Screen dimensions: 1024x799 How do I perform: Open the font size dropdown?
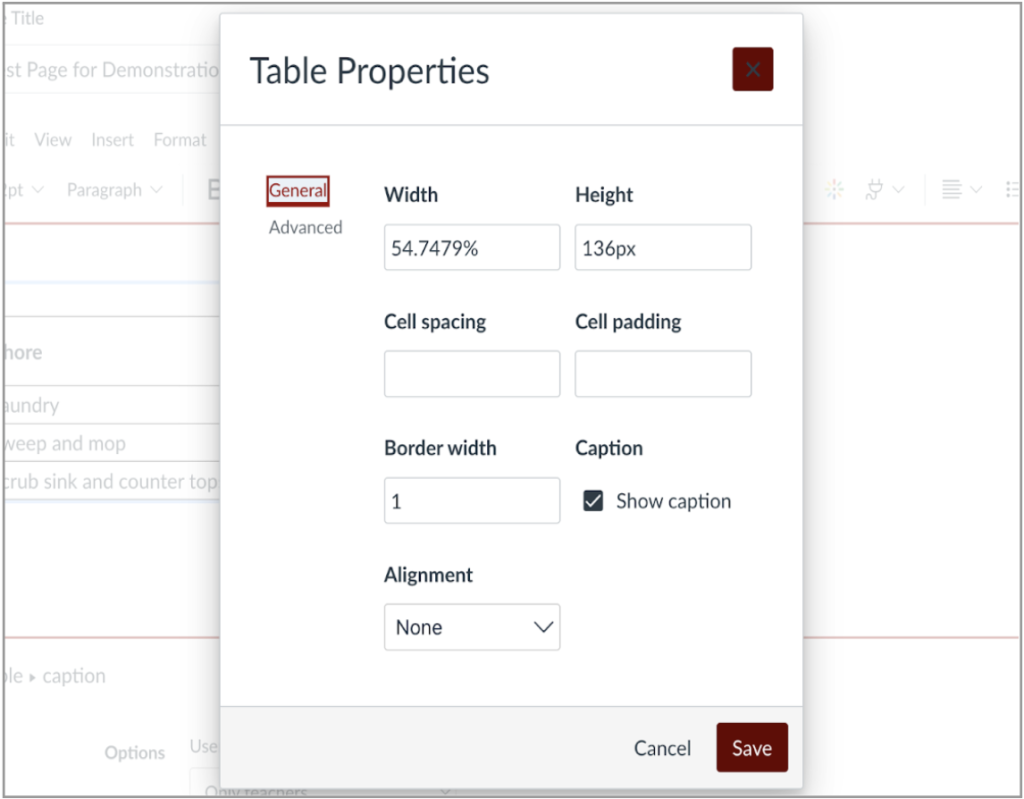point(25,189)
